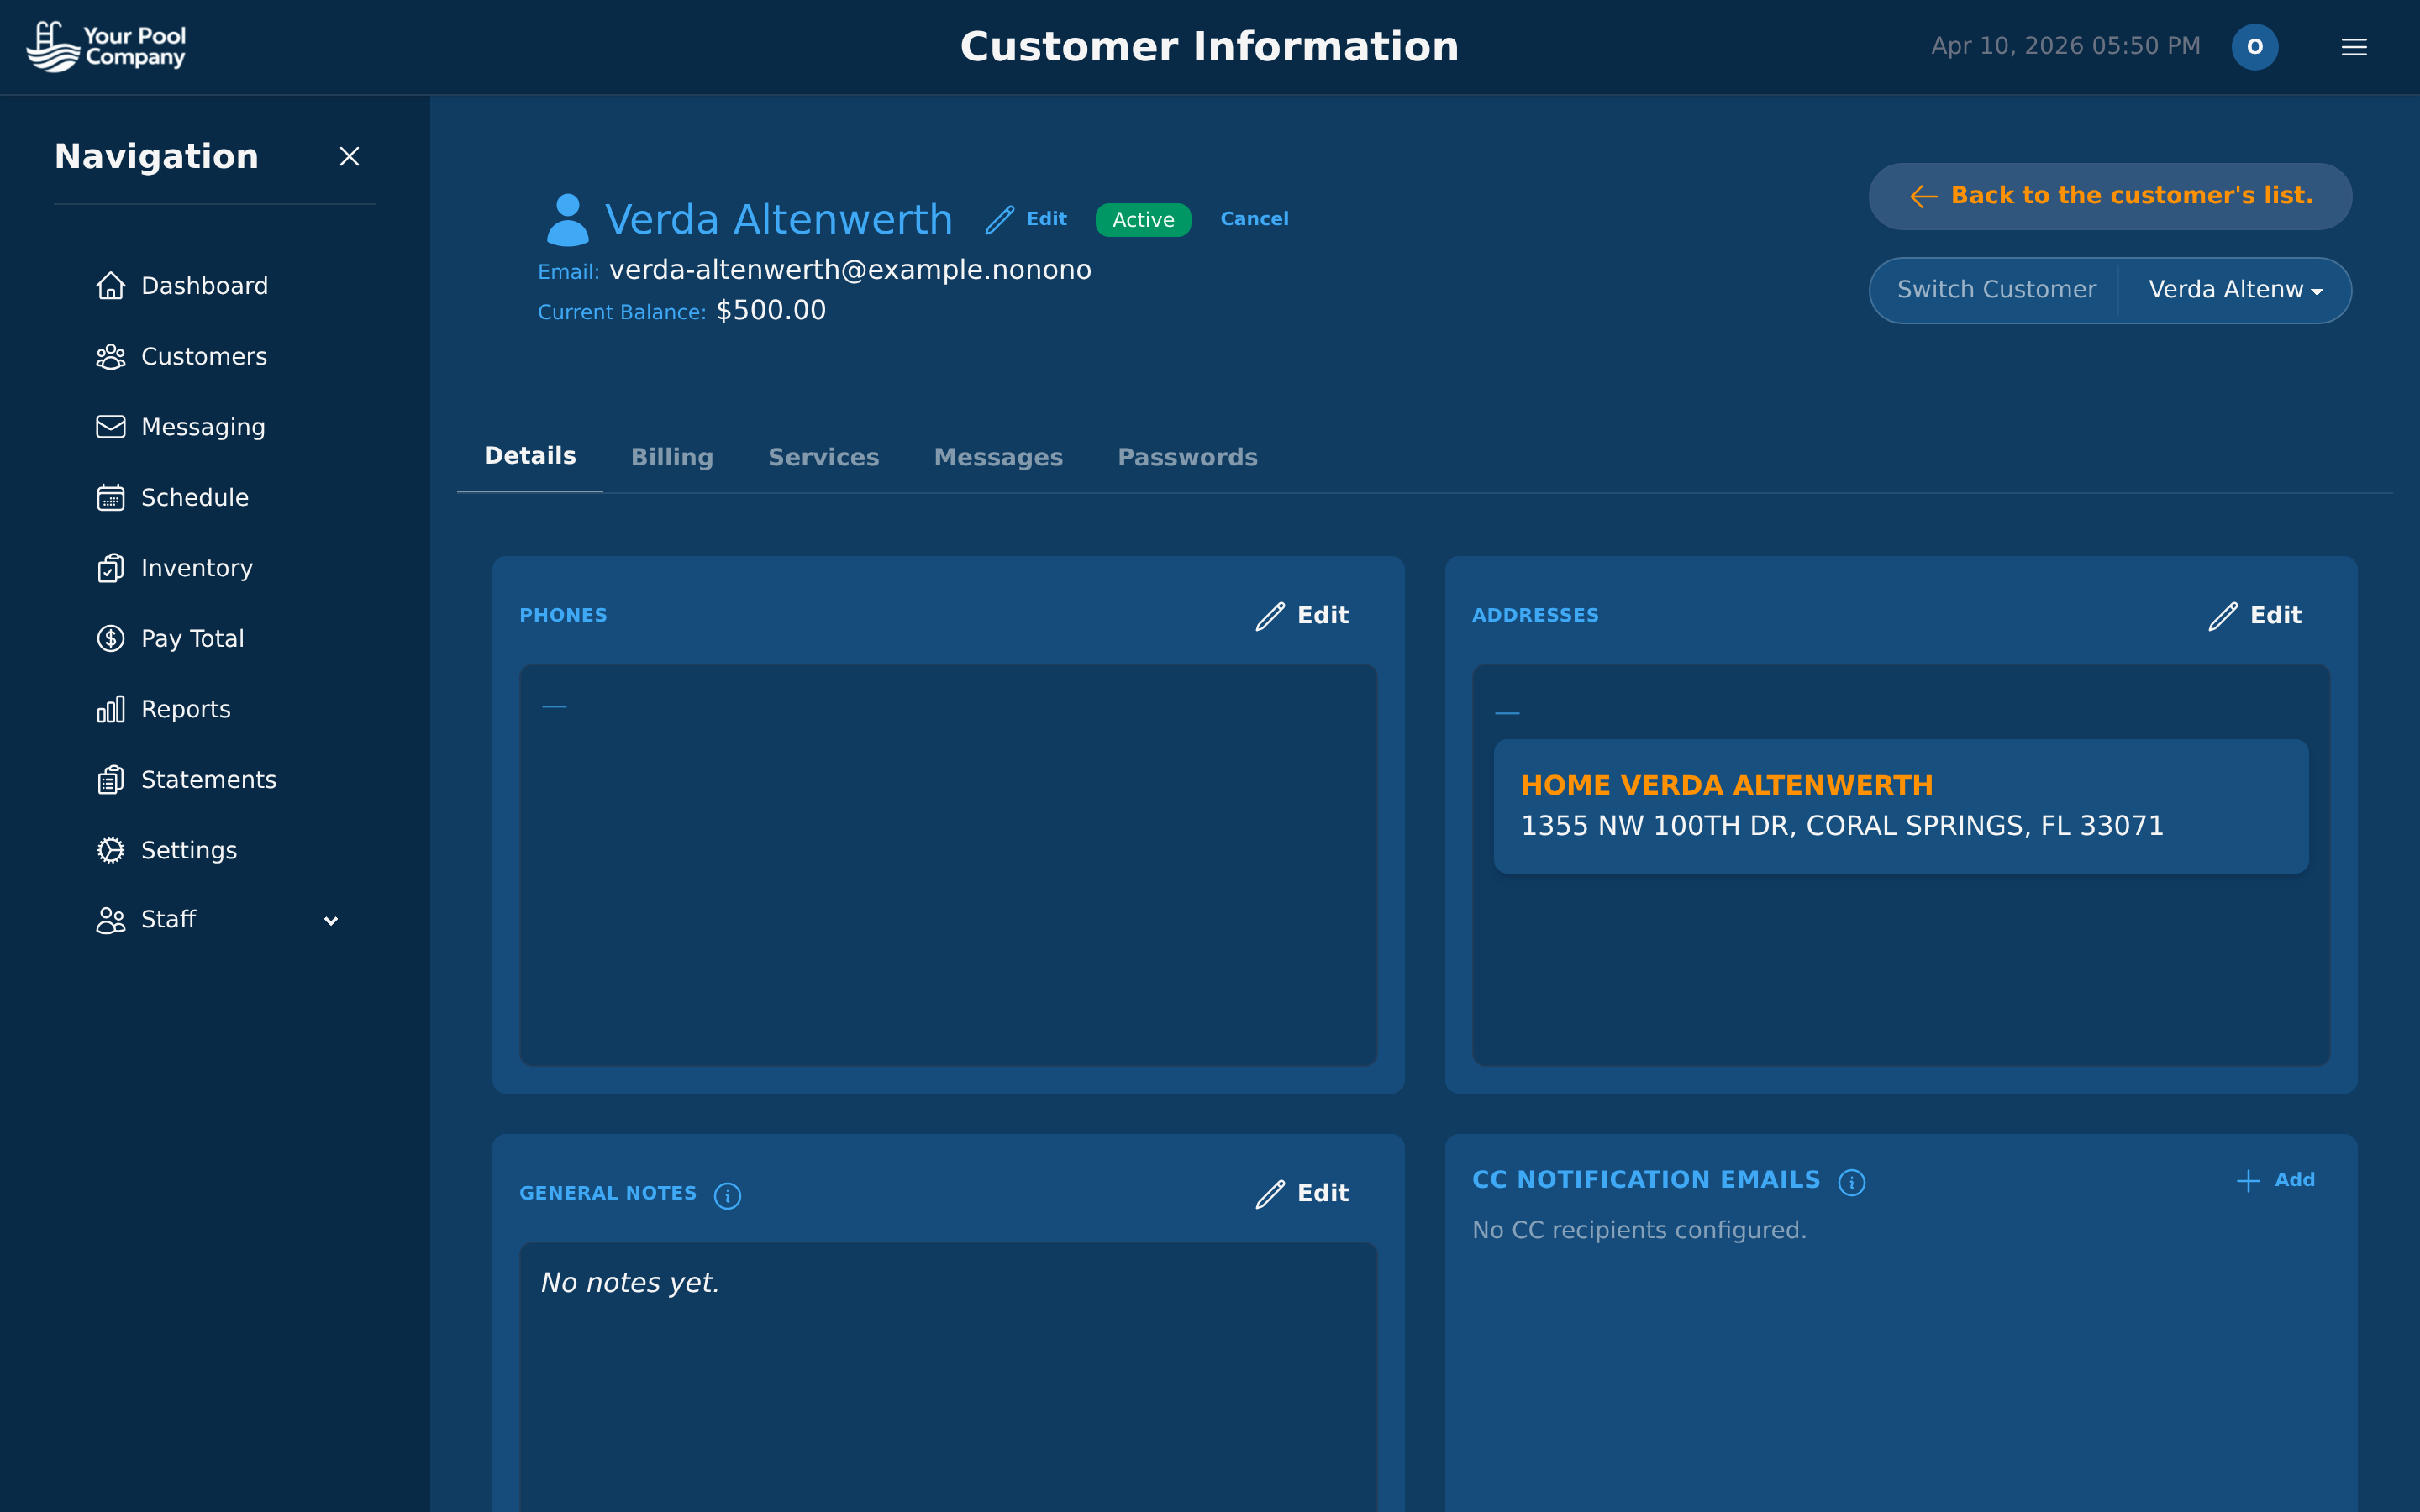Screen dimensions: 2420x1512
Task: Open the Passwords tab
Action: [x=1187, y=457]
